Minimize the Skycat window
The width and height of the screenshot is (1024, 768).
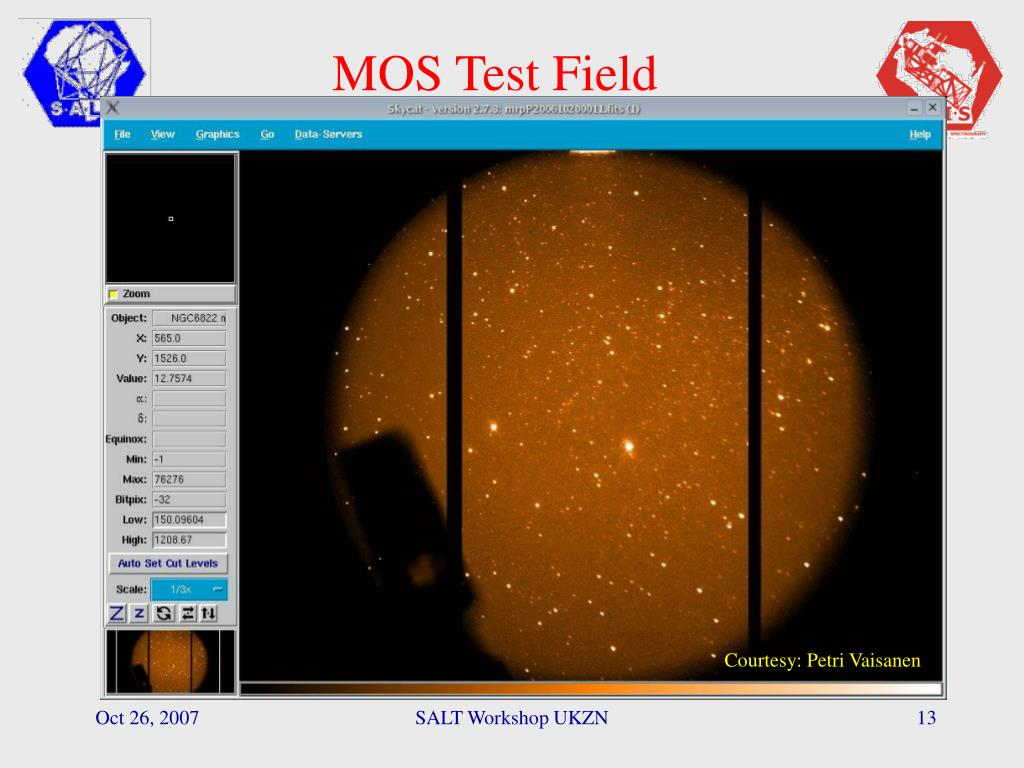pos(914,108)
